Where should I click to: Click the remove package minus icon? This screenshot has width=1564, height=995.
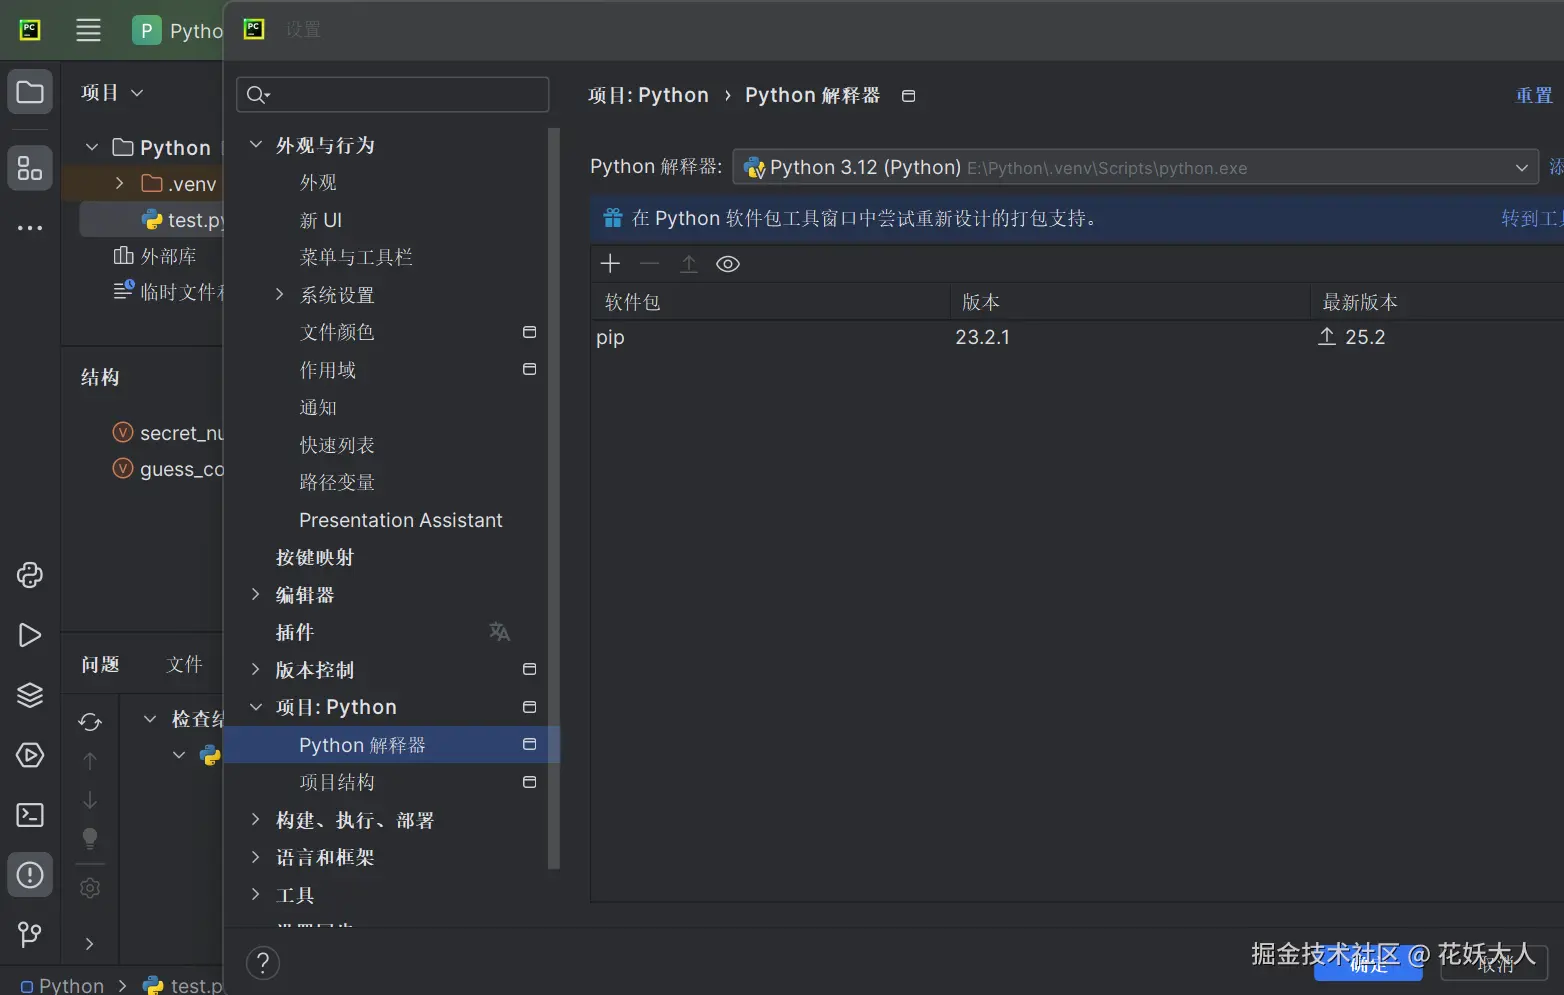coord(650,264)
